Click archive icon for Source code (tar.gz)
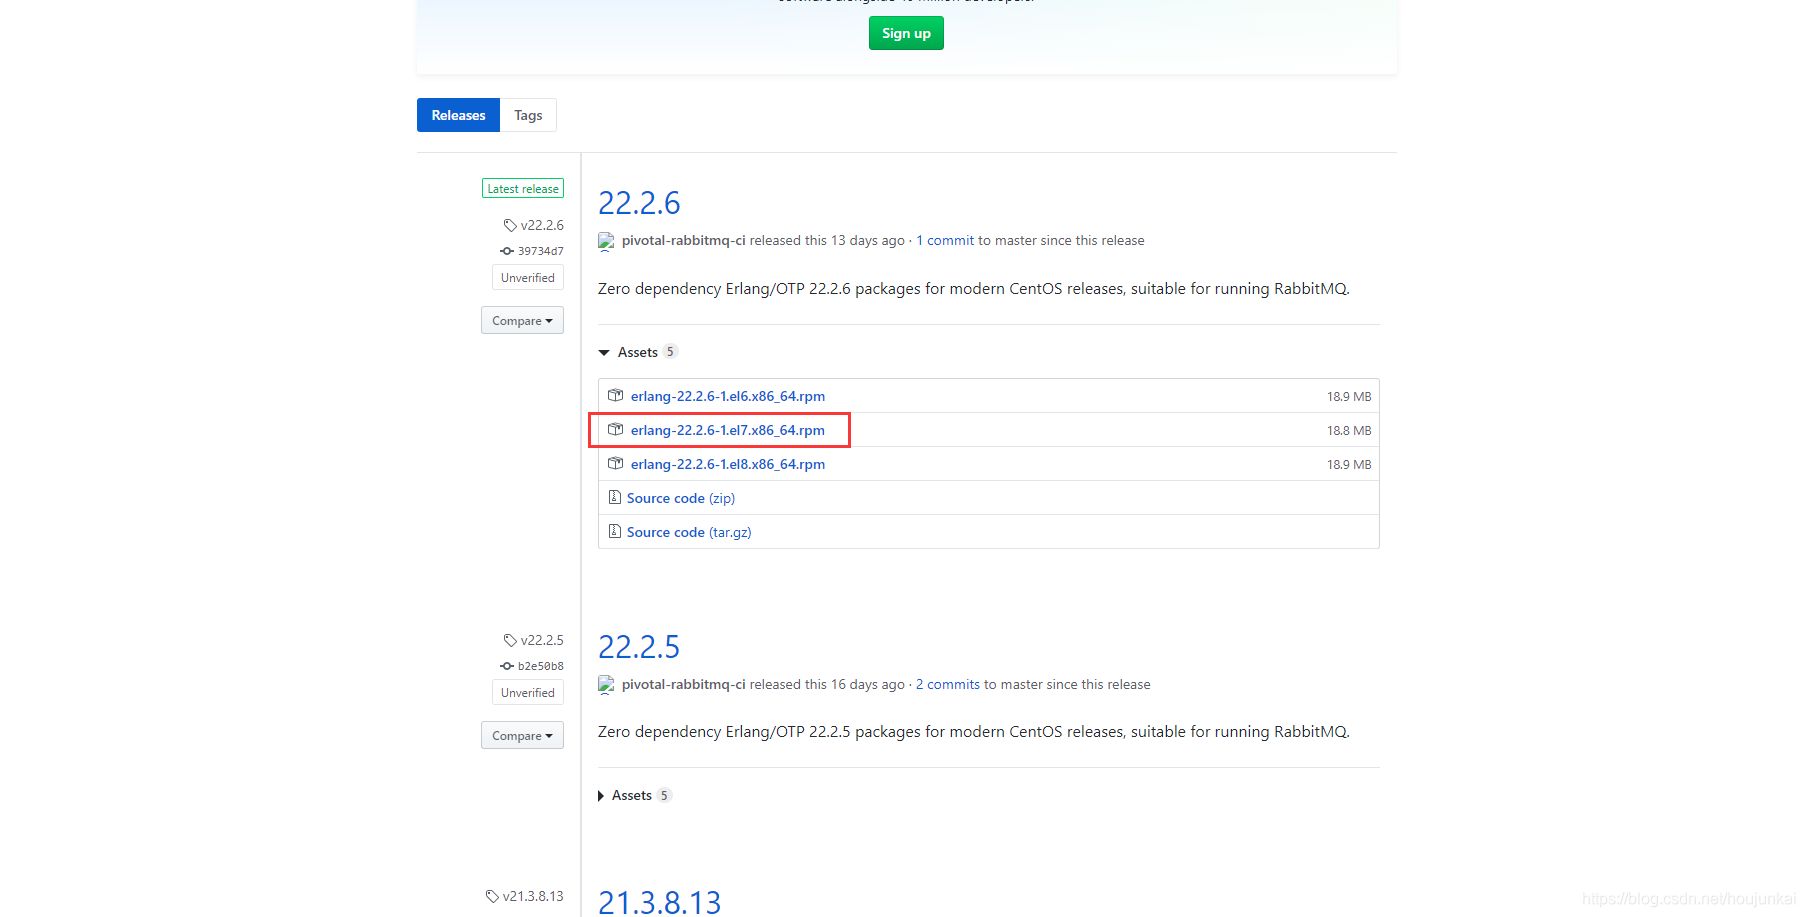Screen dimensions: 1805x917 coord(615,531)
